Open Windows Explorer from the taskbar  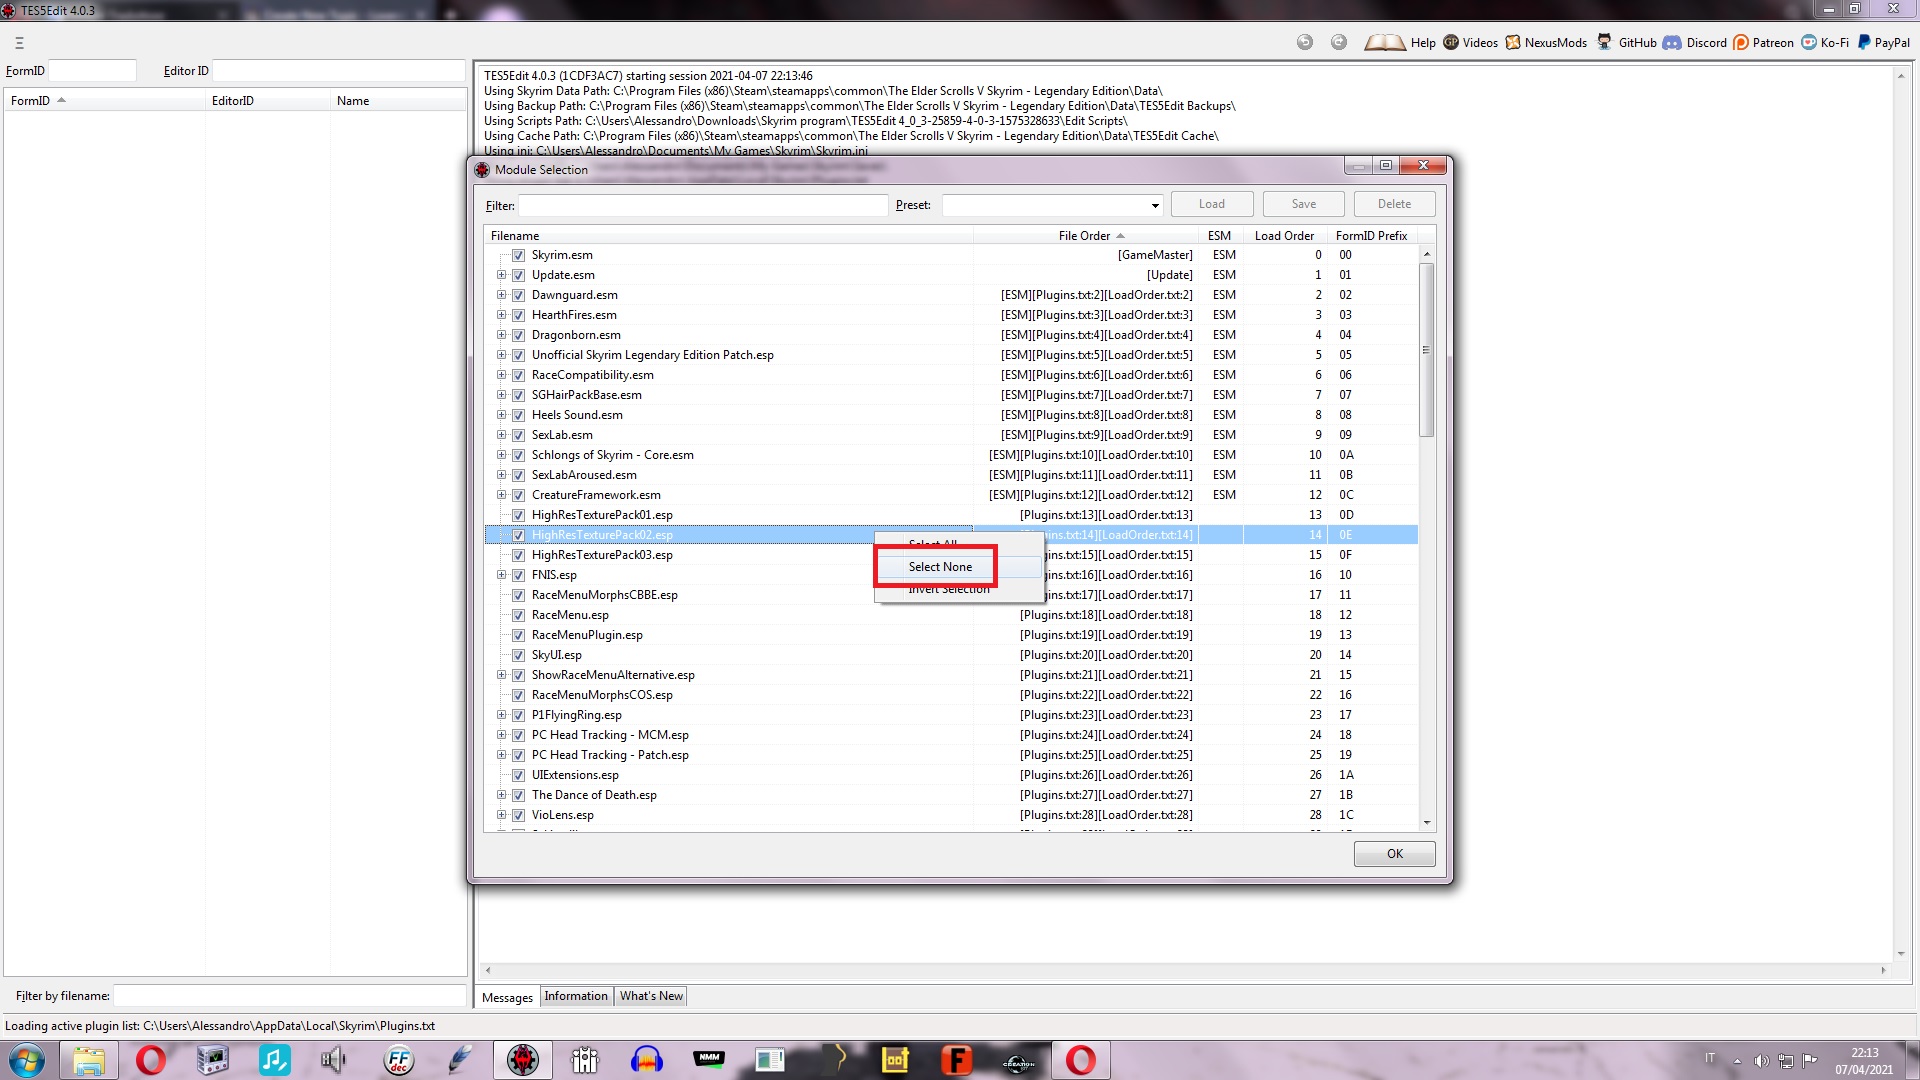pyautogui.click(x=89, y=1060)
